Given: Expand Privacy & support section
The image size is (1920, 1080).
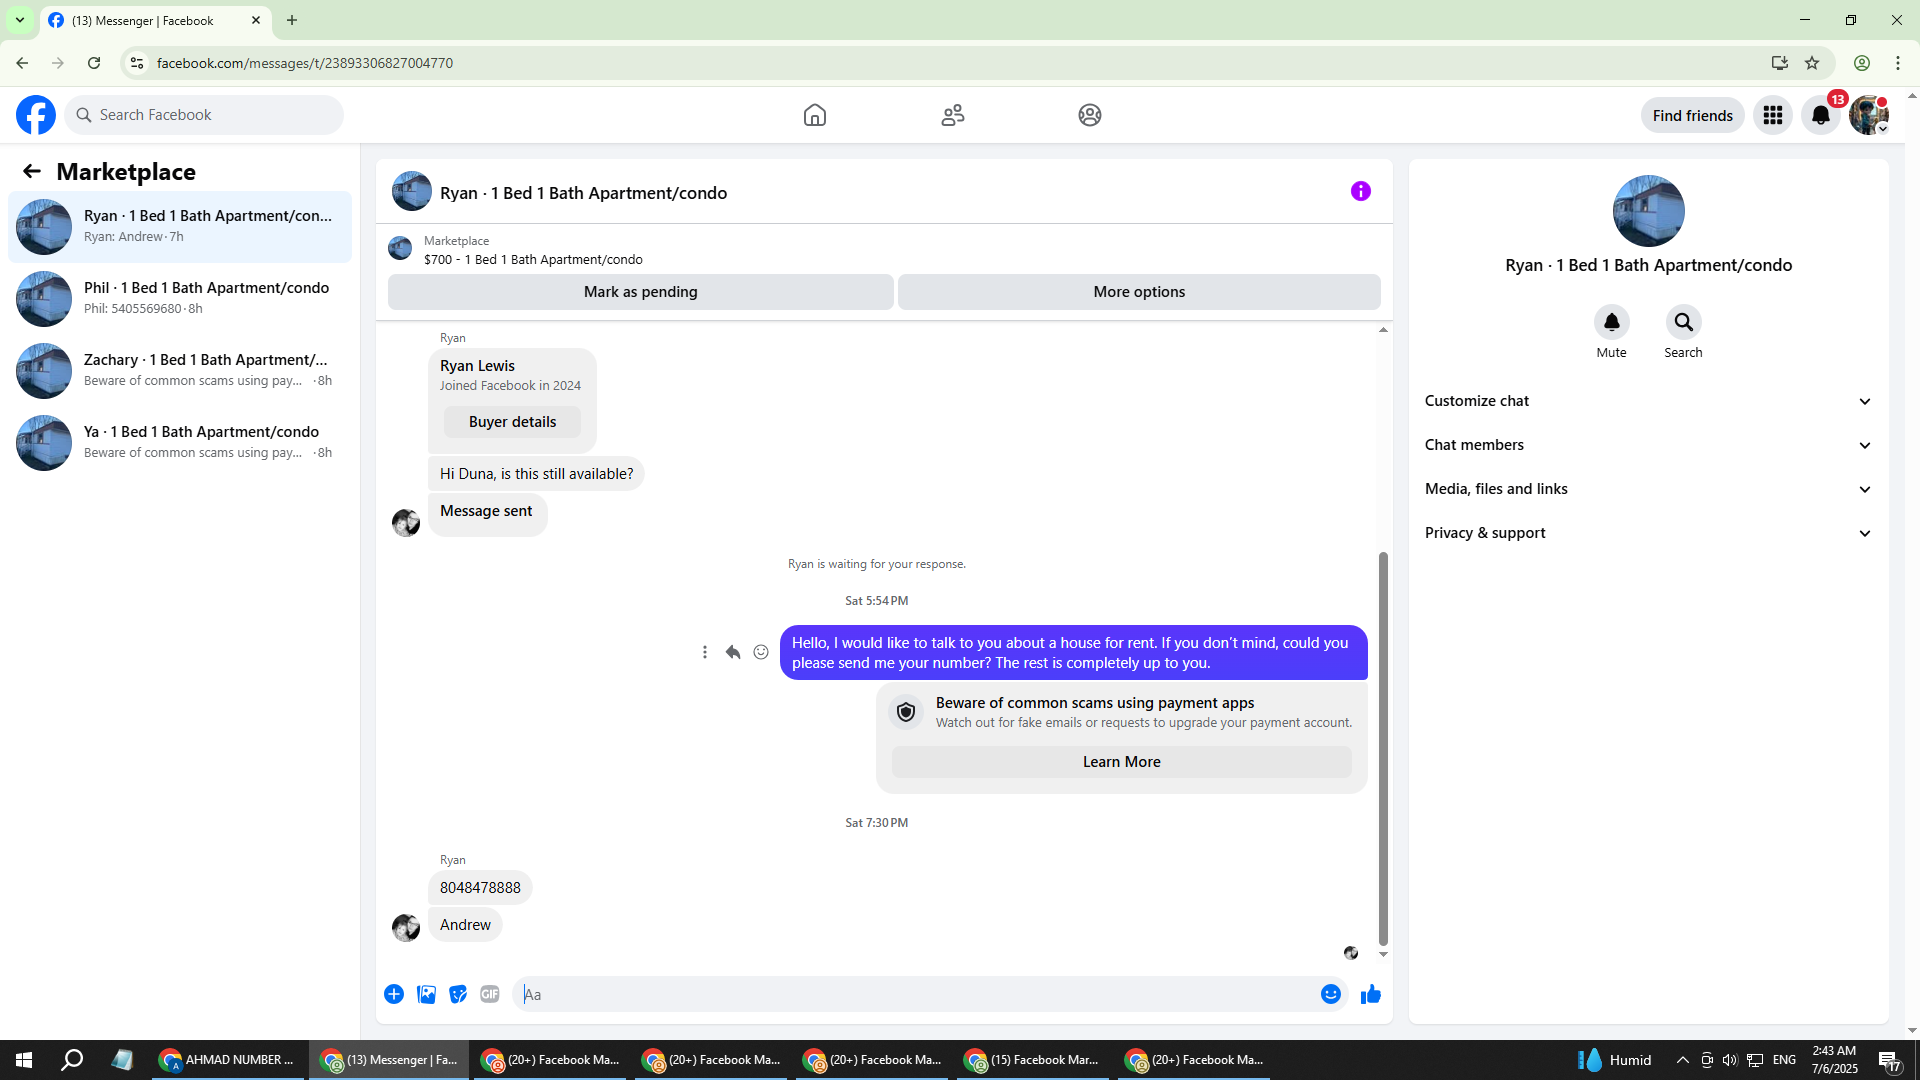Looking at the screenshot, I should 1647,533.
